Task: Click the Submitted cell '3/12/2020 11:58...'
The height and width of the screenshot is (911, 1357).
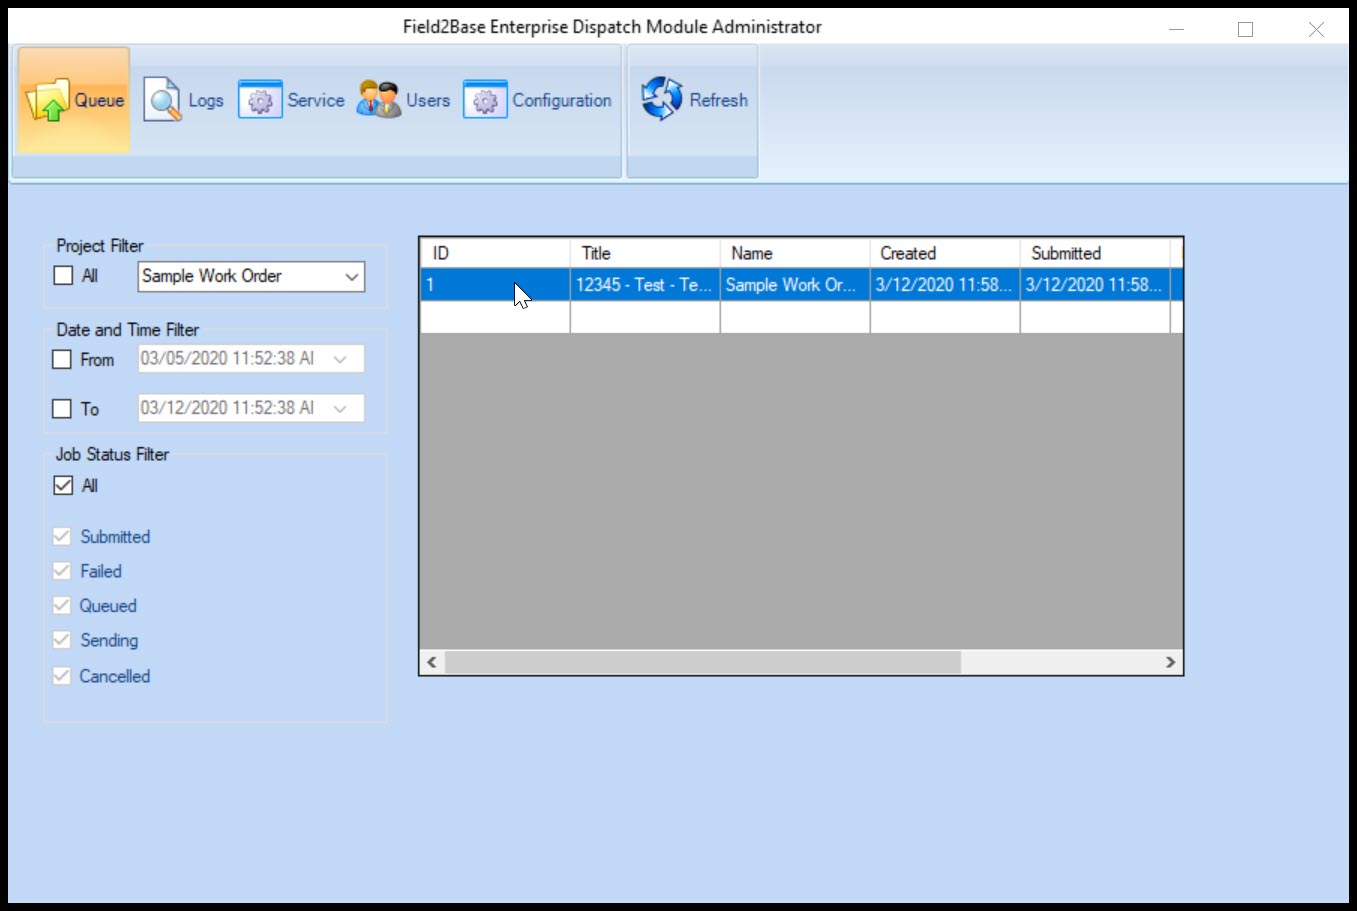Action: pyautogui.click(x=1095, y=285)
